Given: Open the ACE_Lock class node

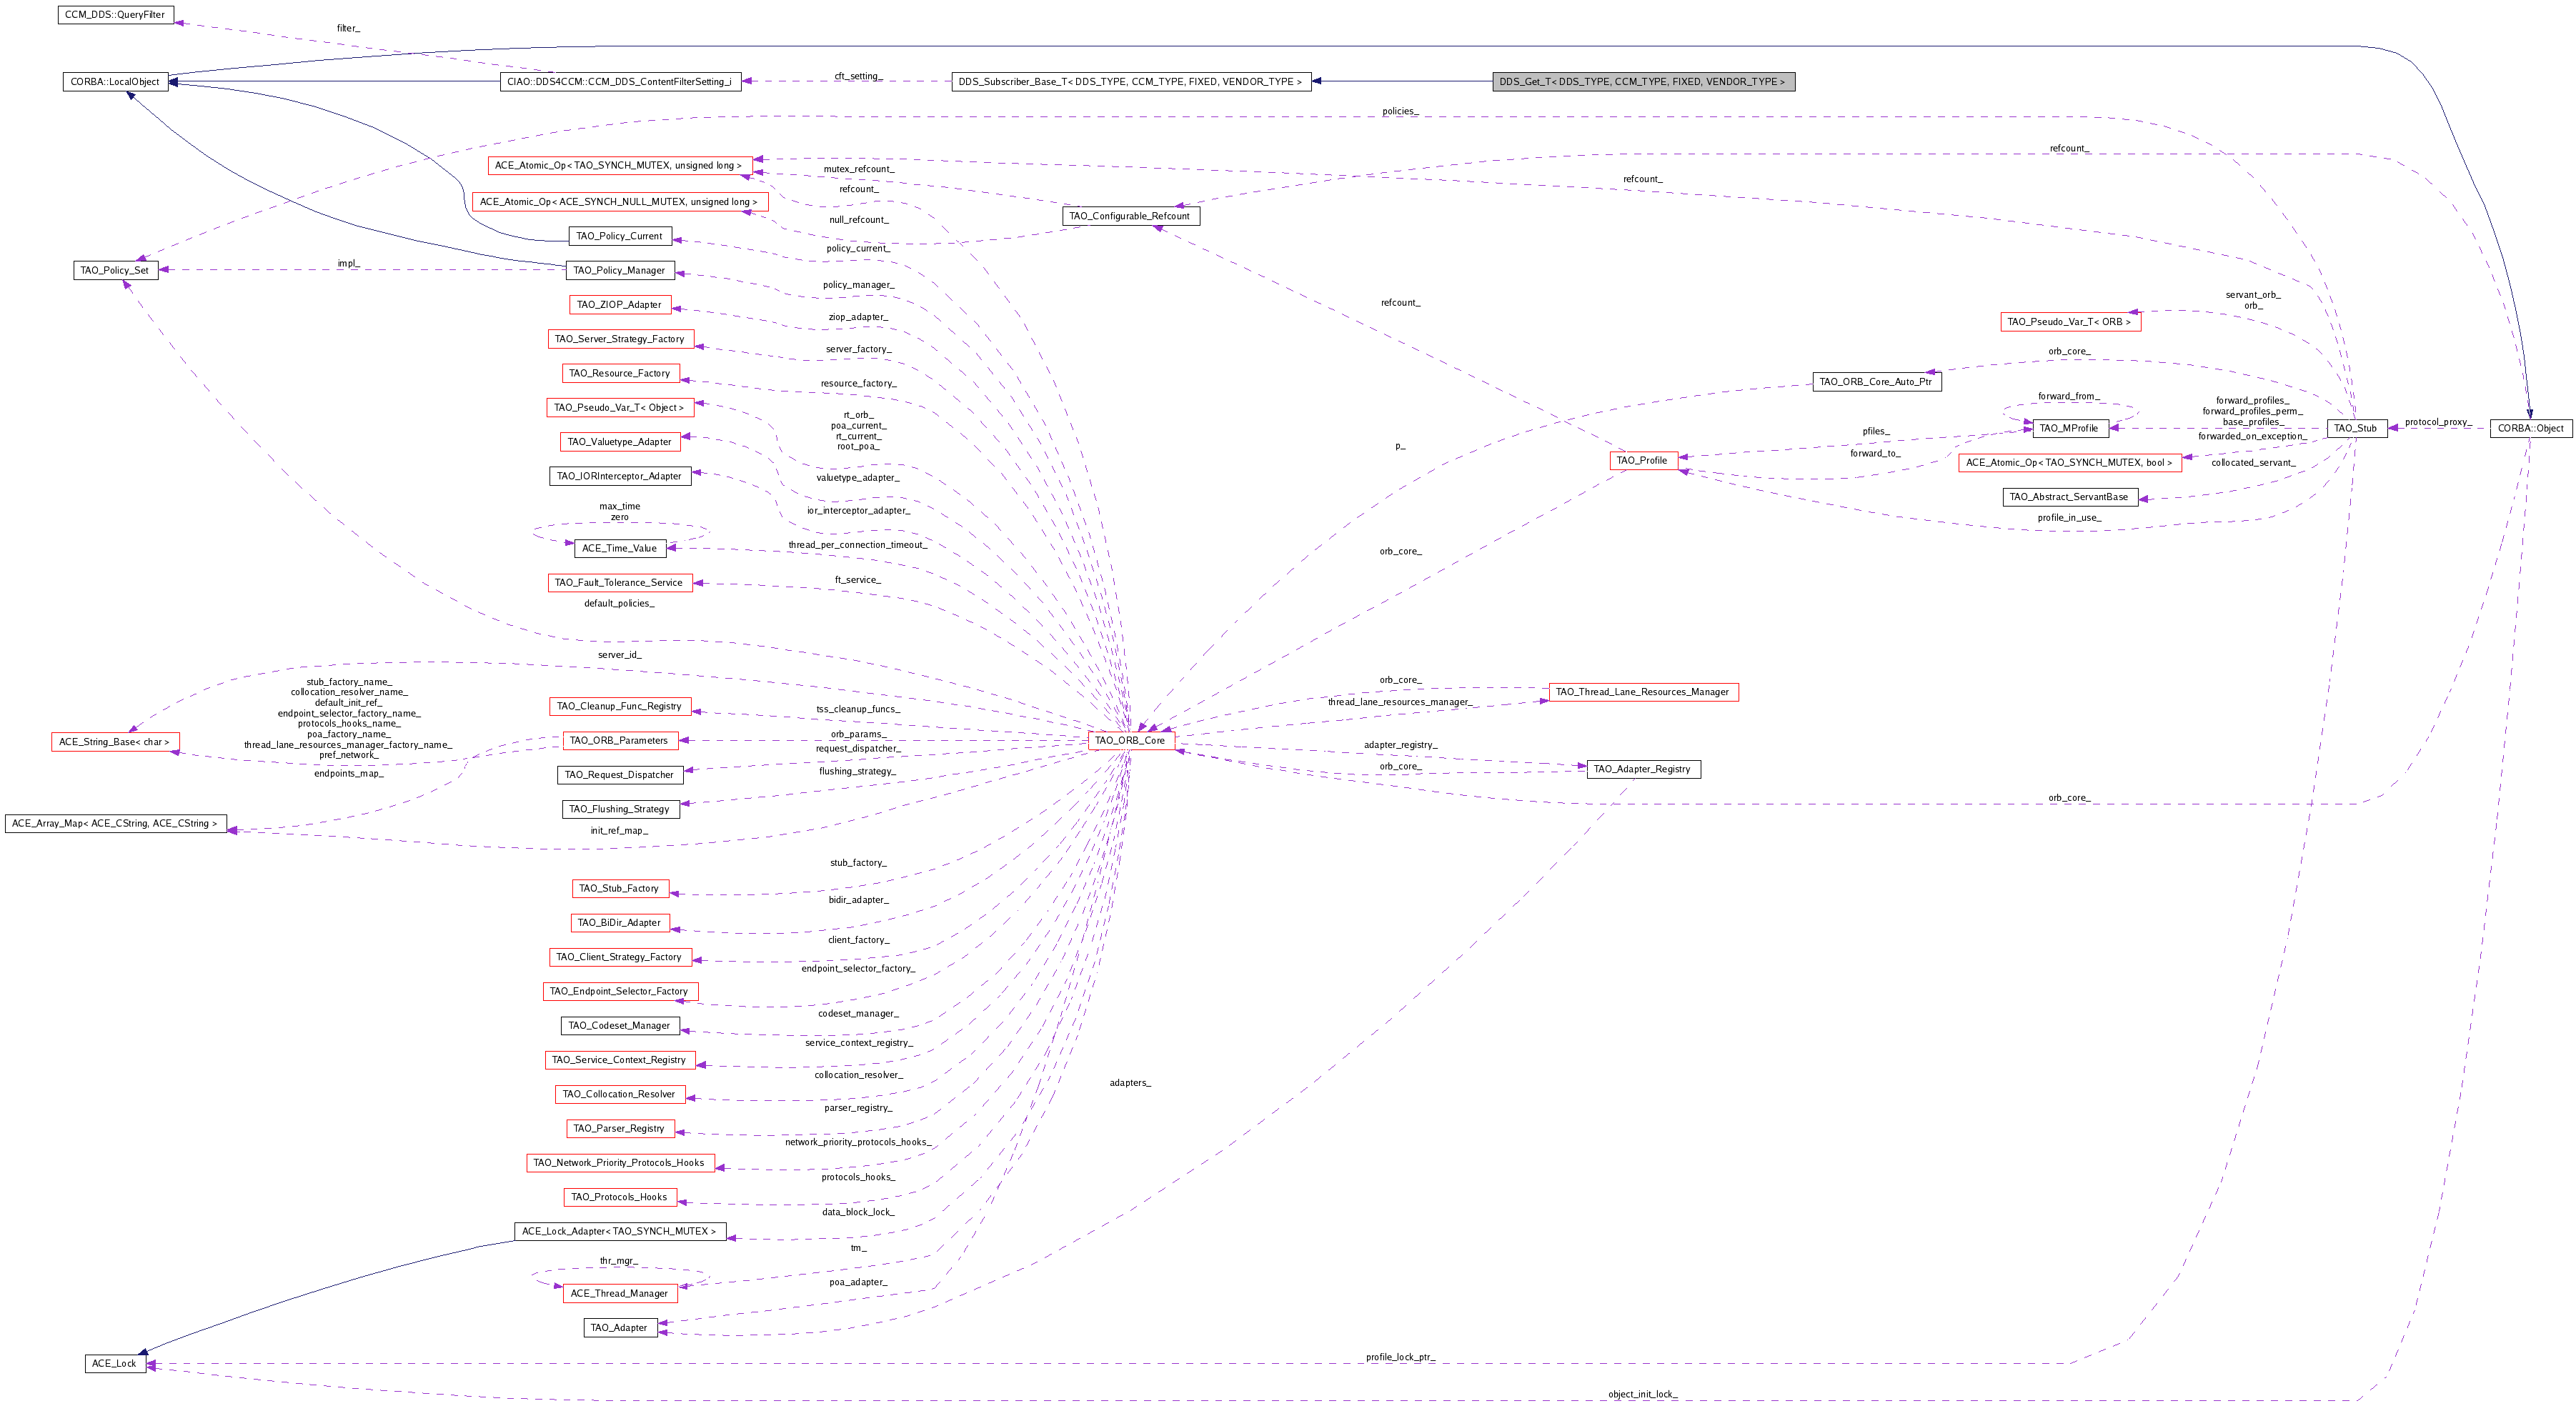Looking at the screenshot, I should point(114,1364).
